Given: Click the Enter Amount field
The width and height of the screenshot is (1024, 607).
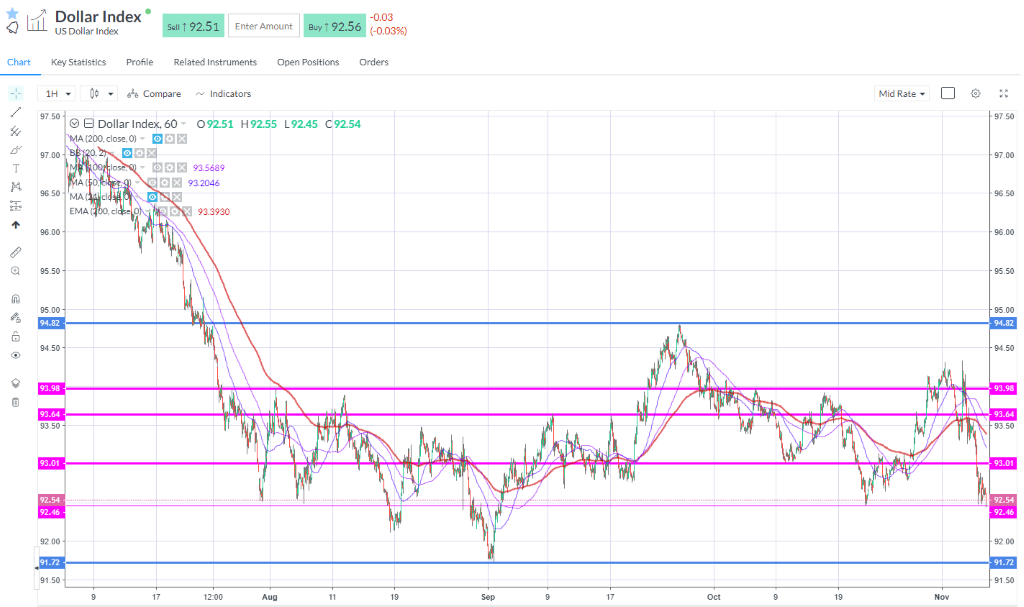Looking at the screenshot, I should (x=264, y=26).
